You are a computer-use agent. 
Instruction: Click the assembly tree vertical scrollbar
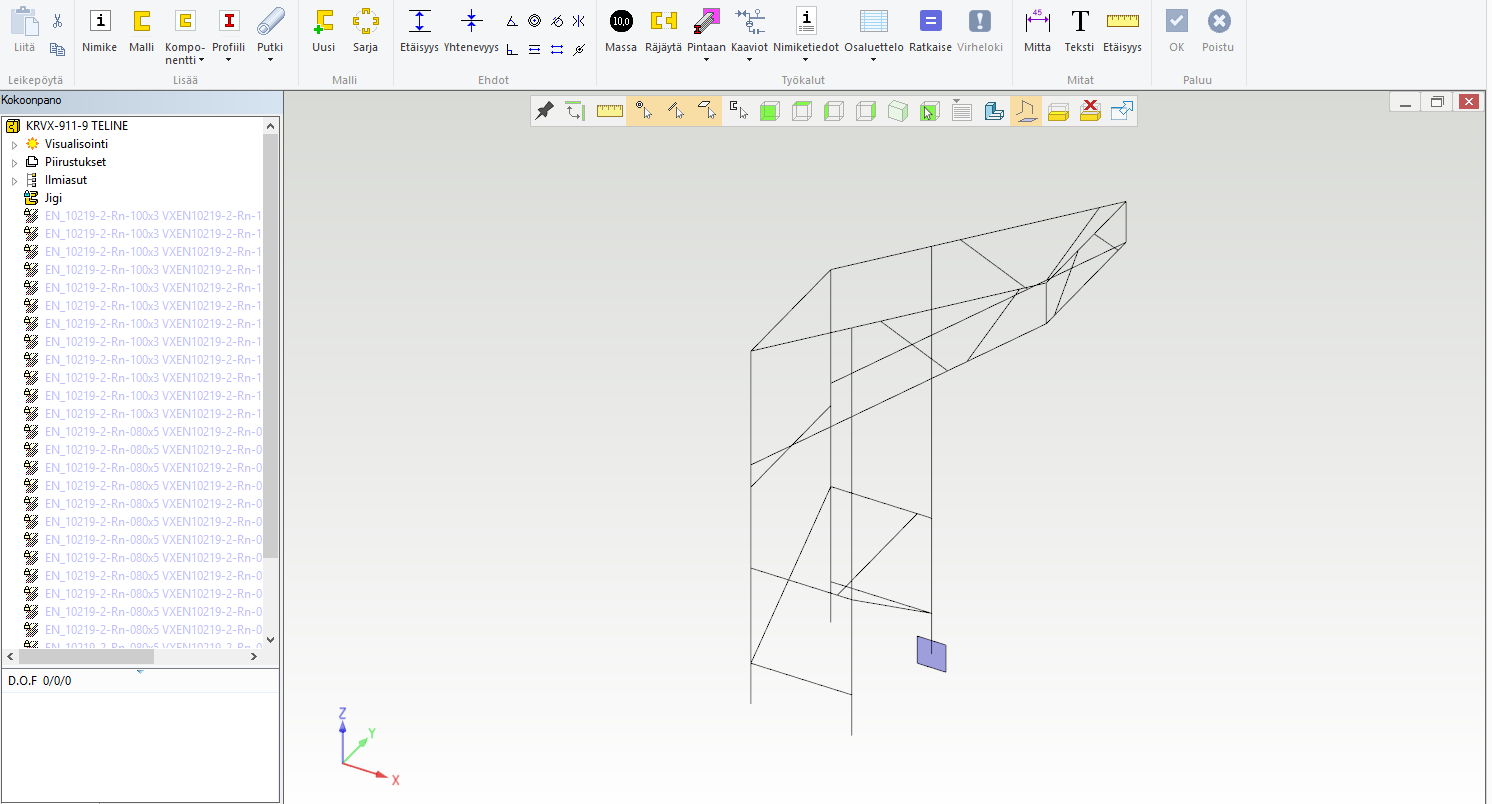coord(270,350)
